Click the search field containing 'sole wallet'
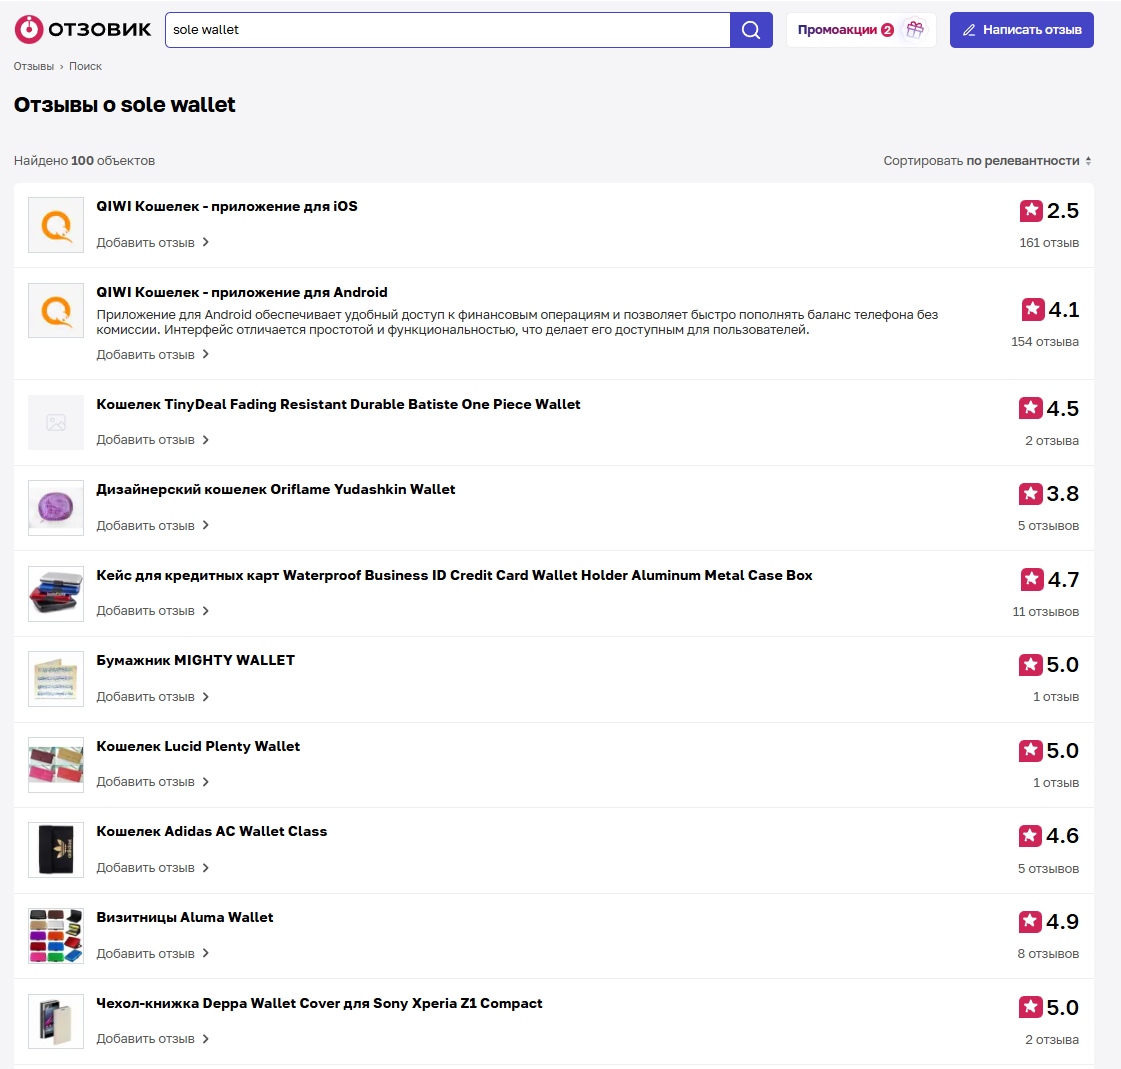The height and width of the screenshot is (1069, 1121). [x=447, y=30]
